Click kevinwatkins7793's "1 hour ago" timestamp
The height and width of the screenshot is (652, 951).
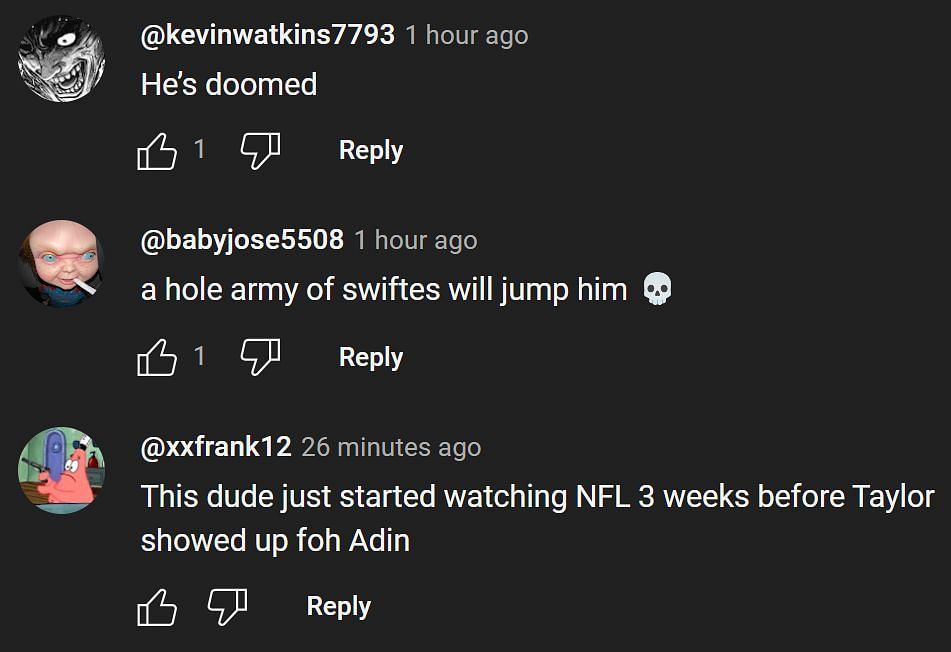[466, 35]
